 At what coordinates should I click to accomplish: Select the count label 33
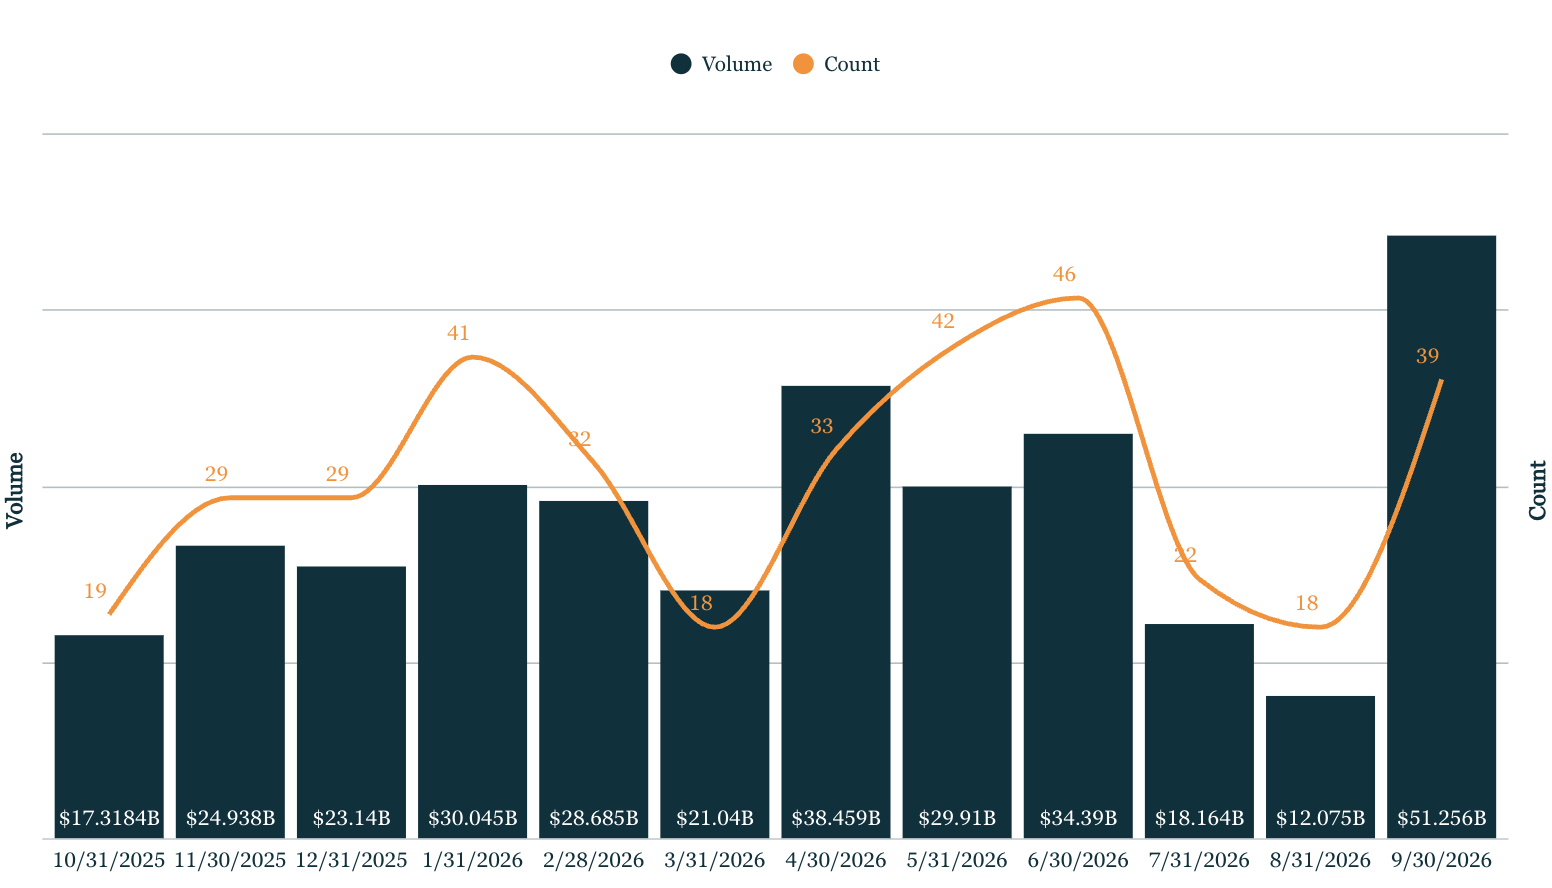pyautogui.click(x=822, y=427)
